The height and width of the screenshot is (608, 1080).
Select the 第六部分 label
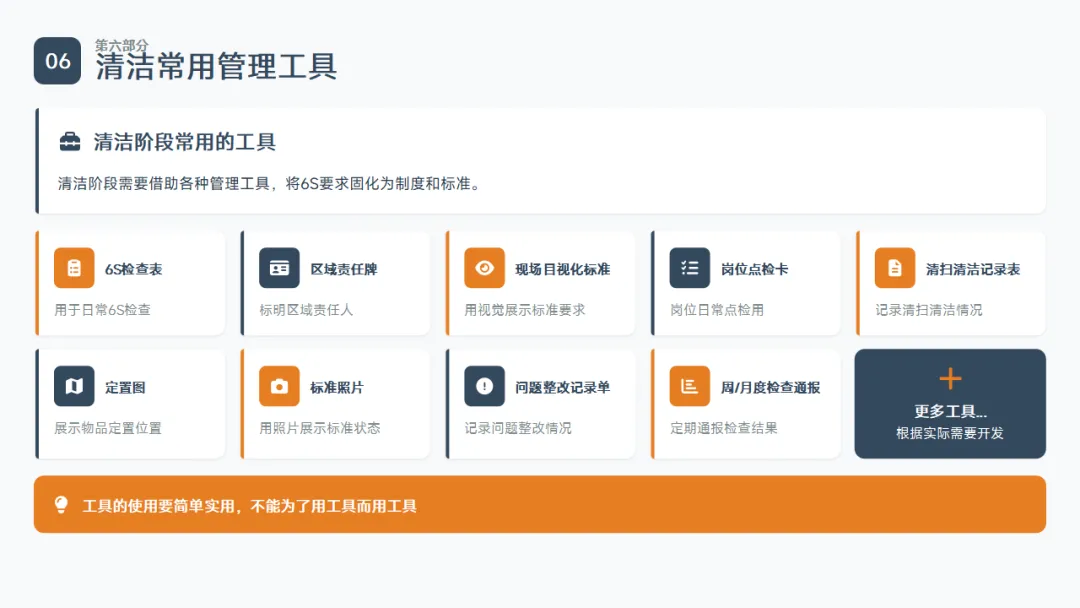click(x=121, y=45)
